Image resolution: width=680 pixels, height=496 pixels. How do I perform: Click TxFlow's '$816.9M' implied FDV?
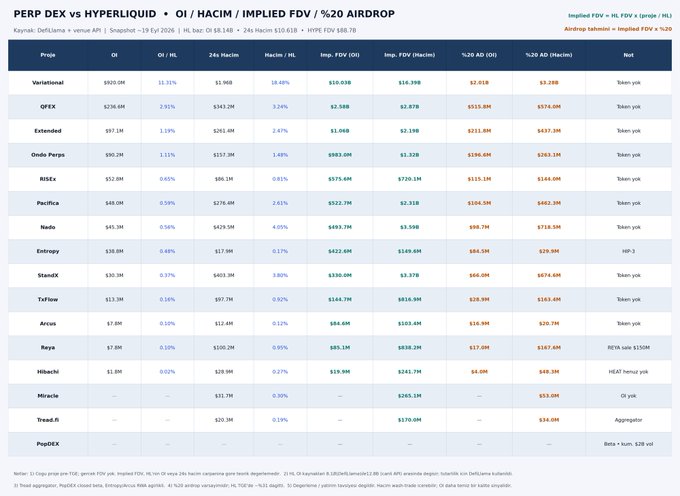pyautogui.click(x=409, y=300)
